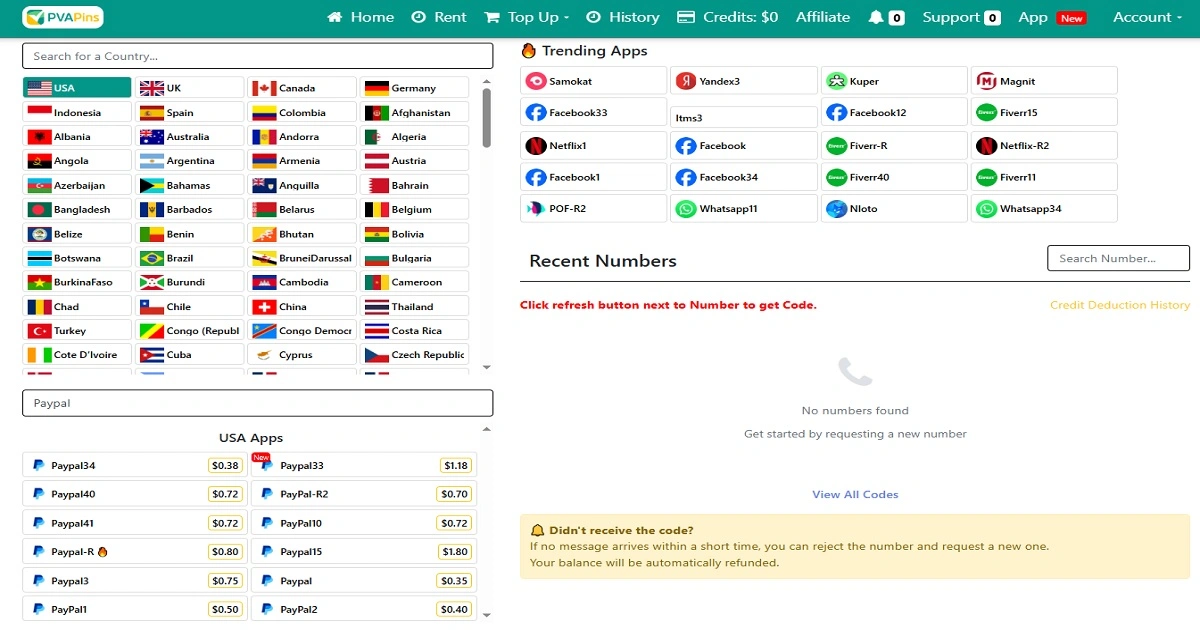
Task: Select Paypal41 app
Action: (134, 523)
